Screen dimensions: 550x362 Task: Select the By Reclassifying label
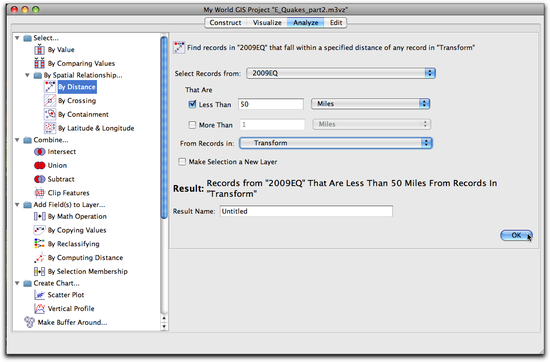click(74, 244)
